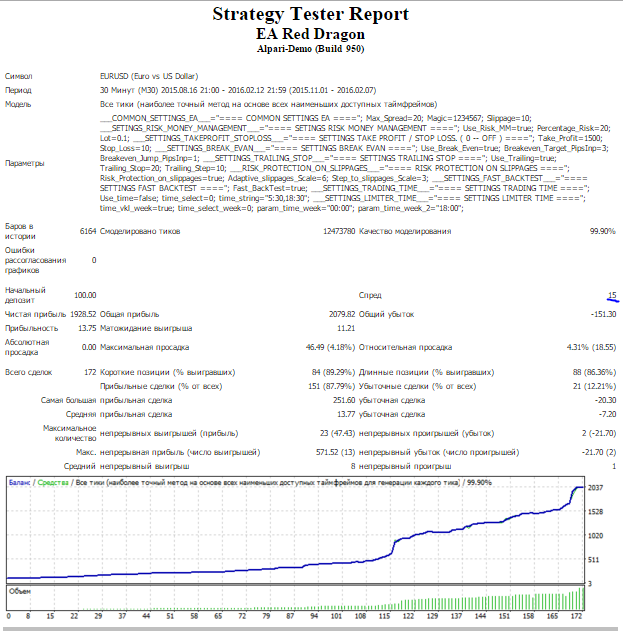Click "Абсолютная просадка" label
623x631 pixels.
coord(27,347)
